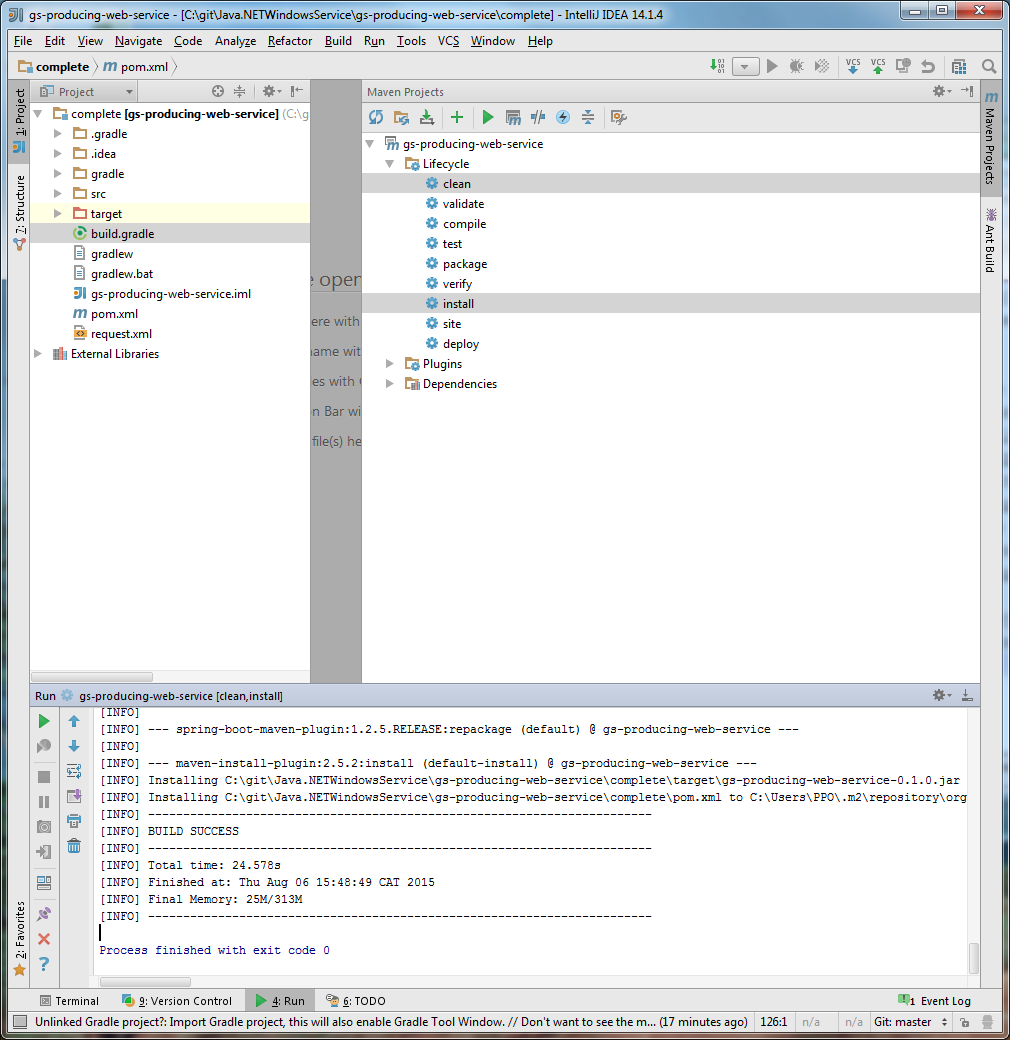Open the Refactor menu

click(x=290, y=41)
